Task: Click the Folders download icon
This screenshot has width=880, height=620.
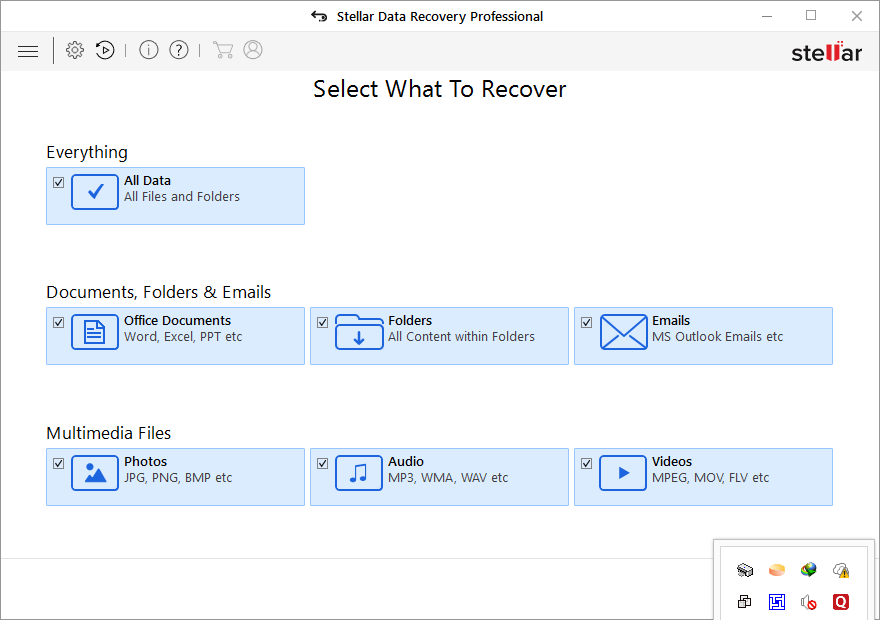Action: pyautogui.click(x=359, y=332)
